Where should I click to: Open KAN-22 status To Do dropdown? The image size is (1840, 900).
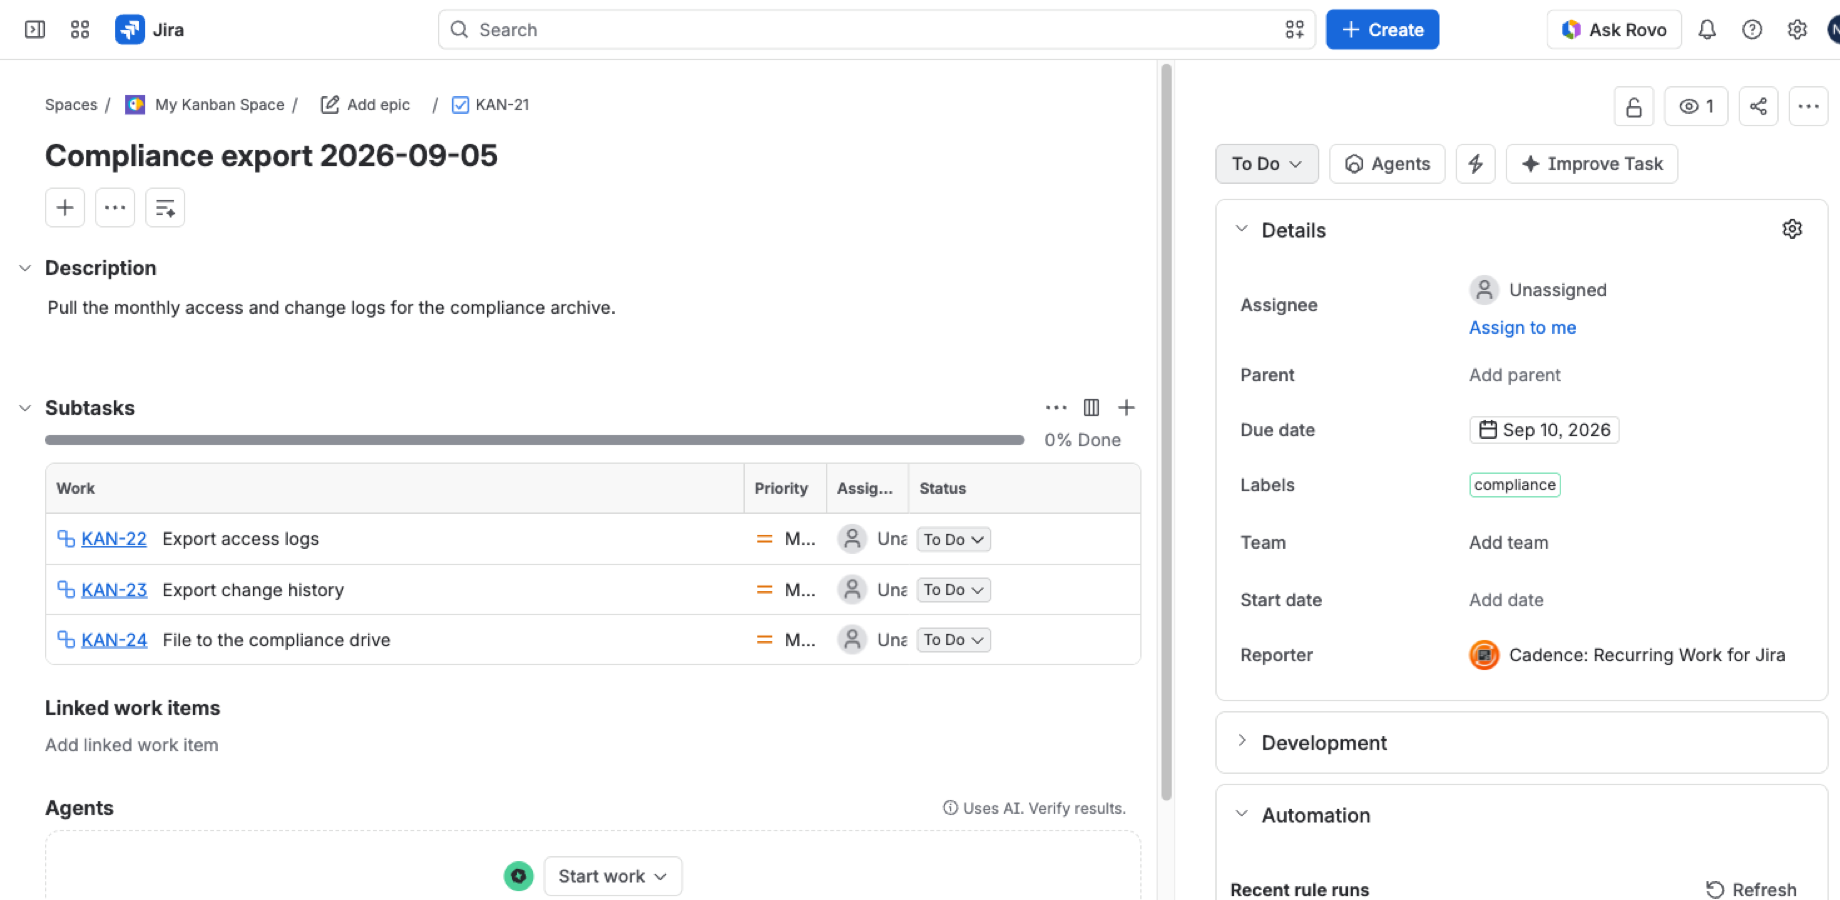click(x=954, y=539)
